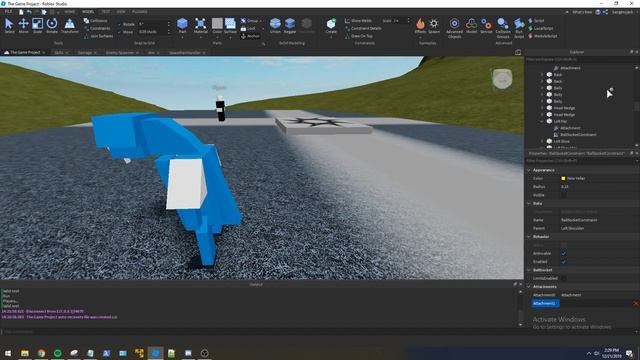Expand the Left Shoe tree node
This screenshot has height=360, width=640.
pyautogui.click(x=542, y=141)
